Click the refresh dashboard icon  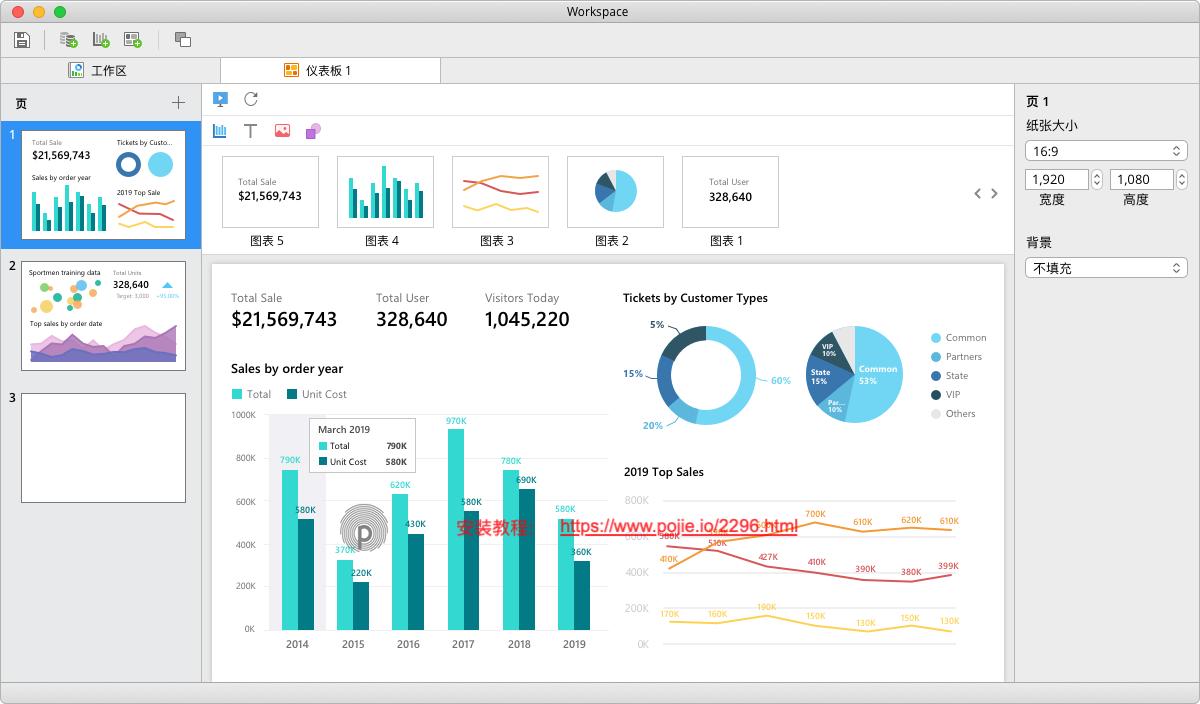point(251,99)
